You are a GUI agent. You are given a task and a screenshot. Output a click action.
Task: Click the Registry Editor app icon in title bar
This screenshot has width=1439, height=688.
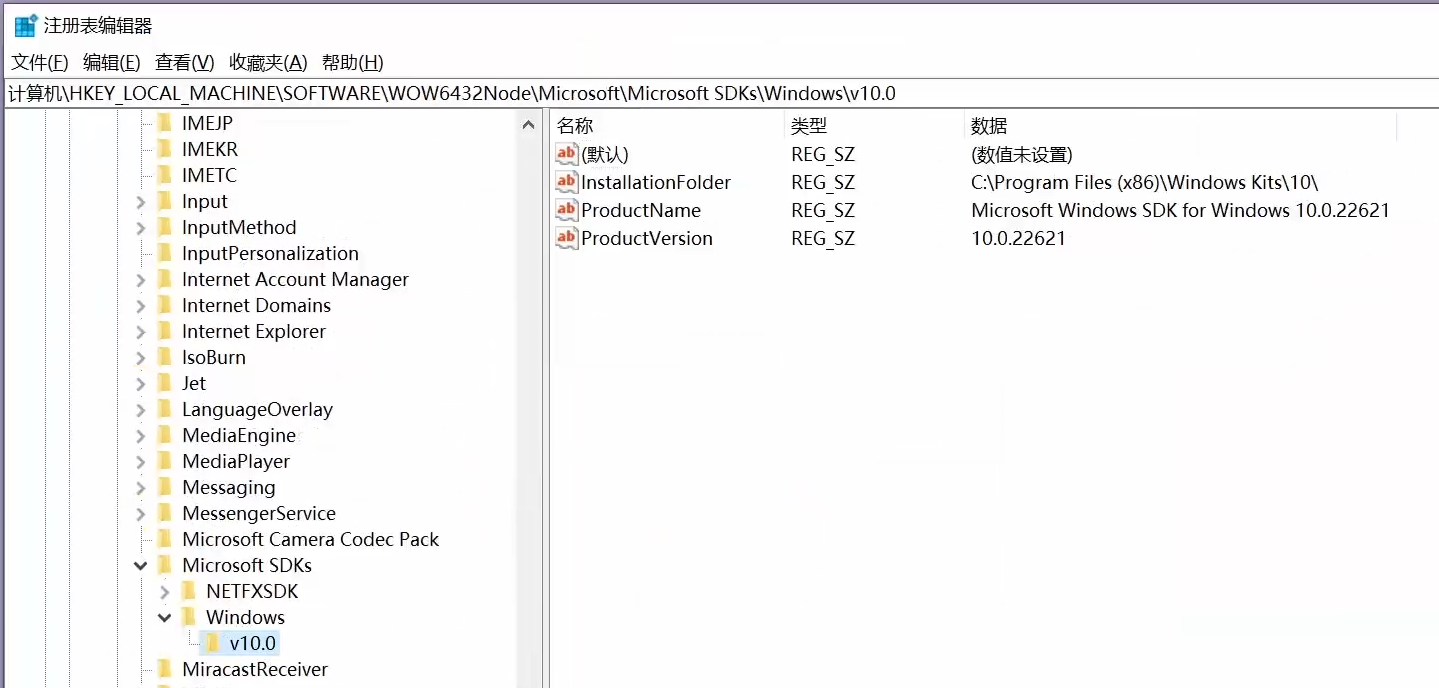(25, 26)
